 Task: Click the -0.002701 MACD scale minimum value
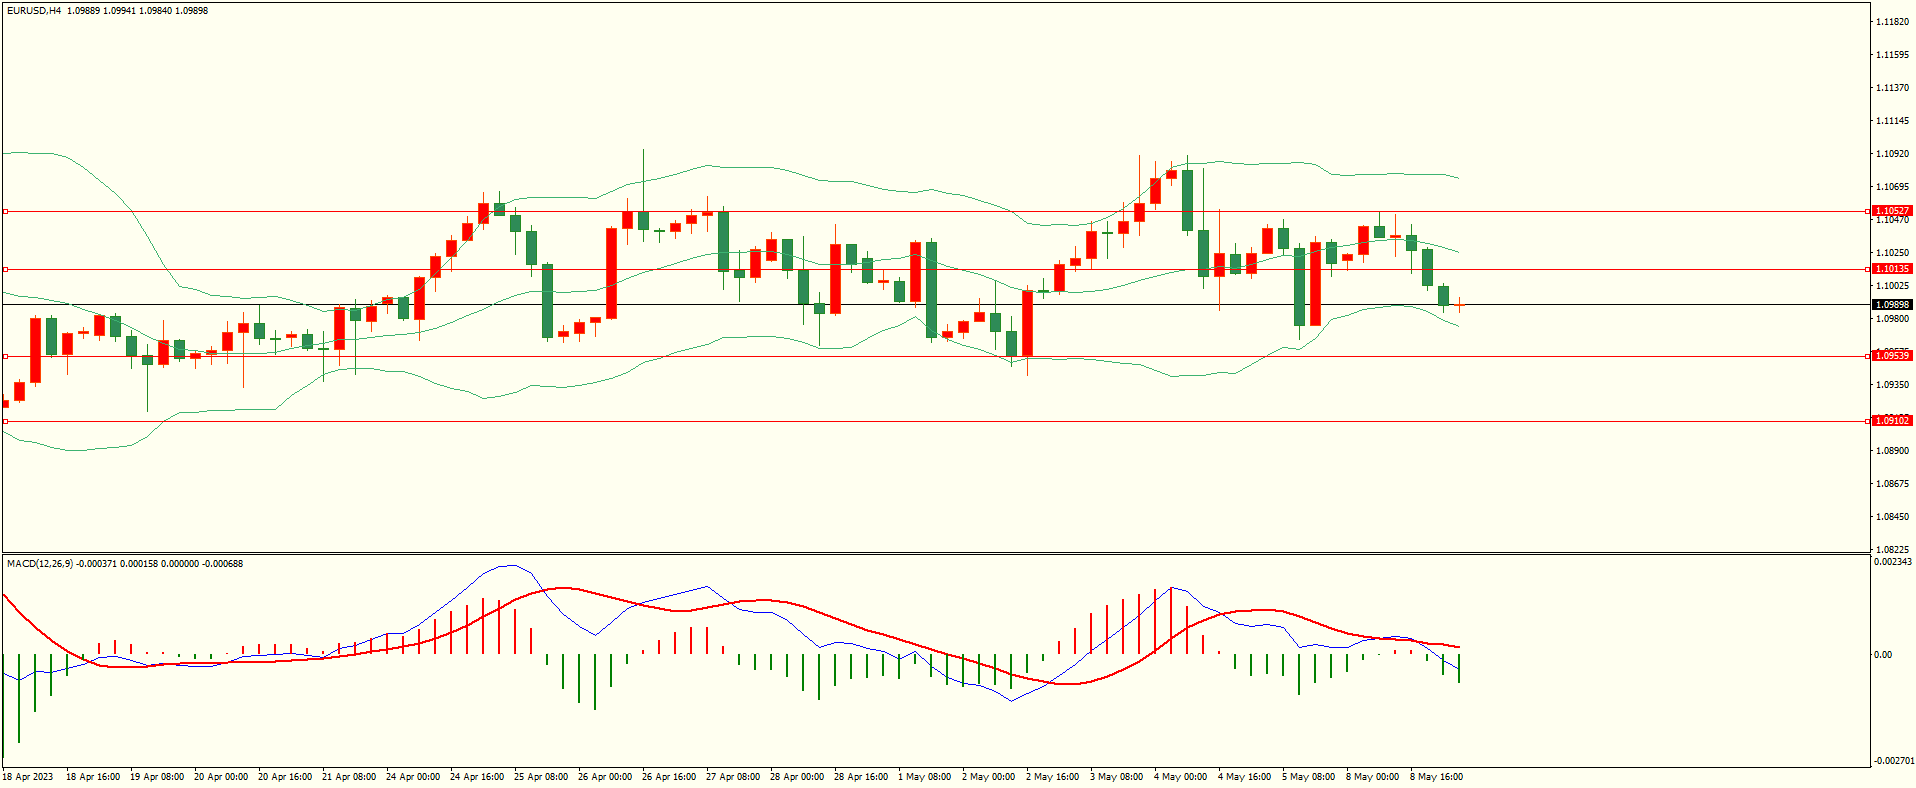point(1894,761)
